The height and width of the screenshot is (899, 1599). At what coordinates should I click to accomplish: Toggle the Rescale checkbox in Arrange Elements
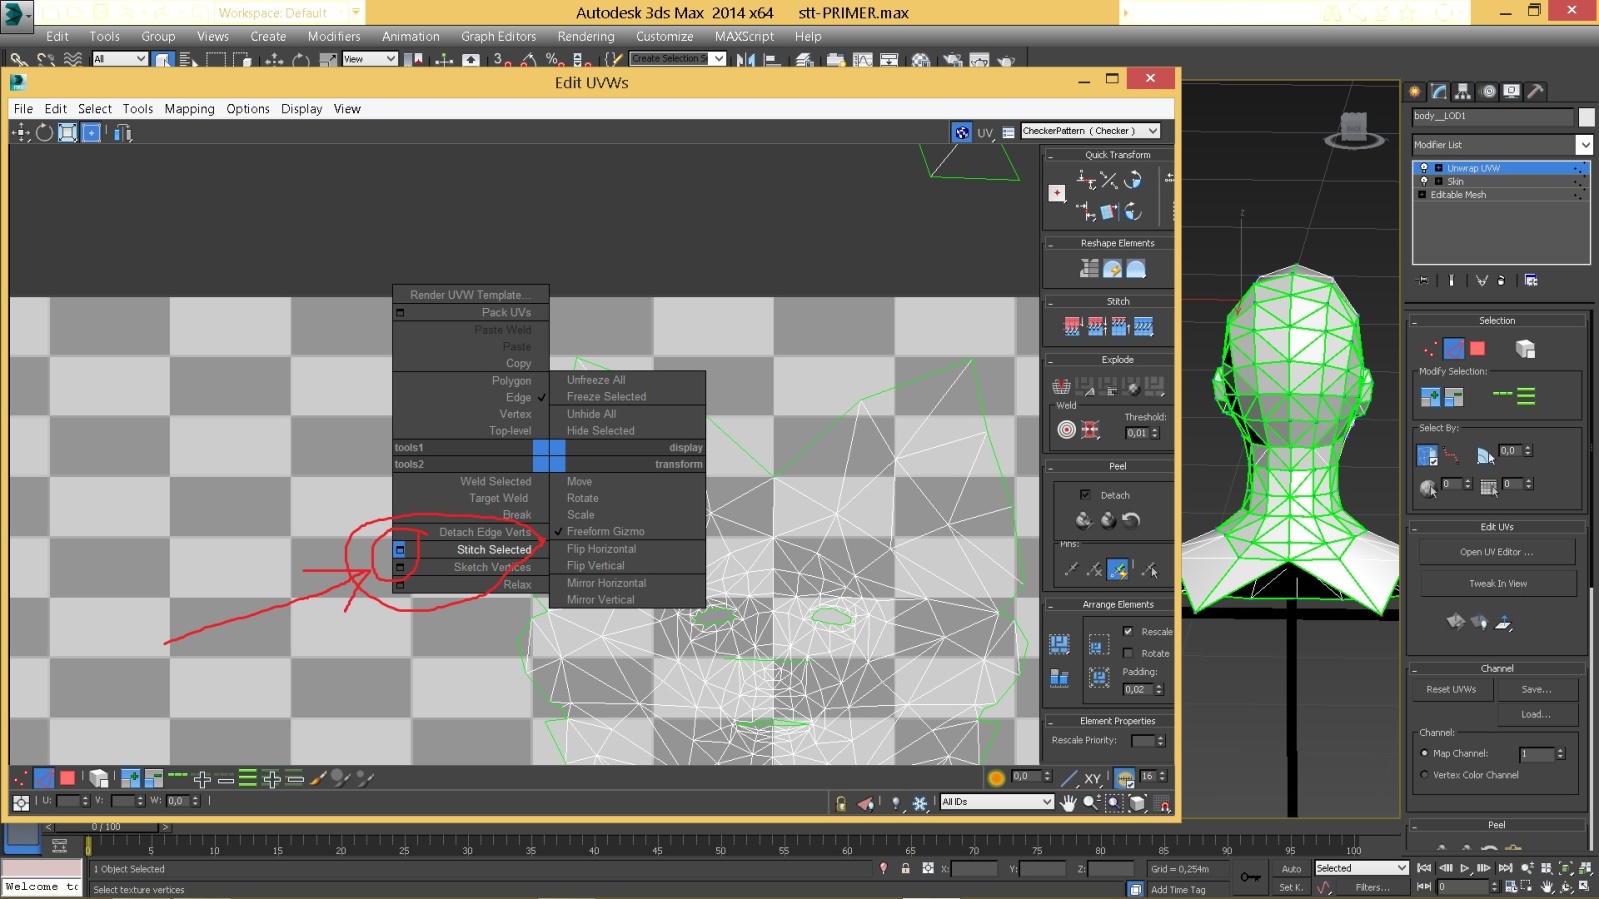click(1127, 631)
